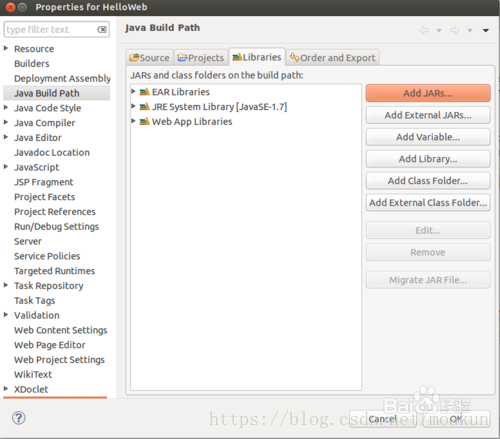
Task: Open the Project References page
Action: 55,212
